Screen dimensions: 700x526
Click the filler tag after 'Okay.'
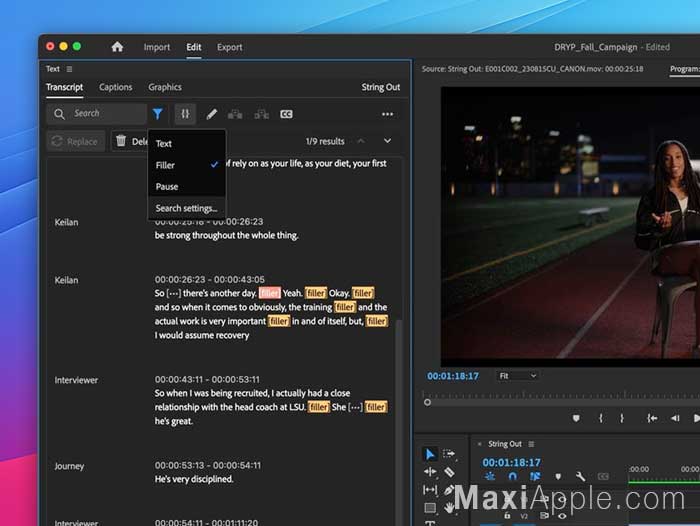pos(363,293)
